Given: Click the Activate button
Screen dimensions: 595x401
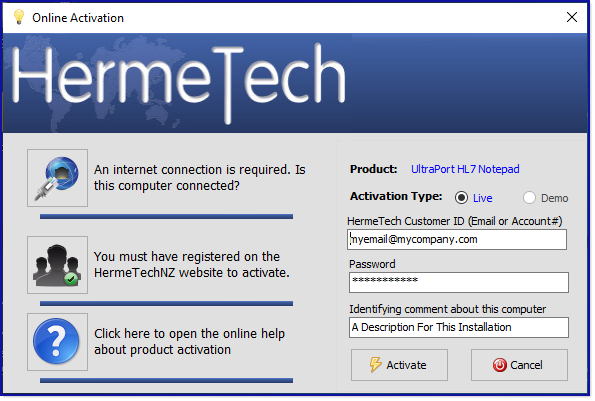Looking at the screenshot, I should point(399,365).
